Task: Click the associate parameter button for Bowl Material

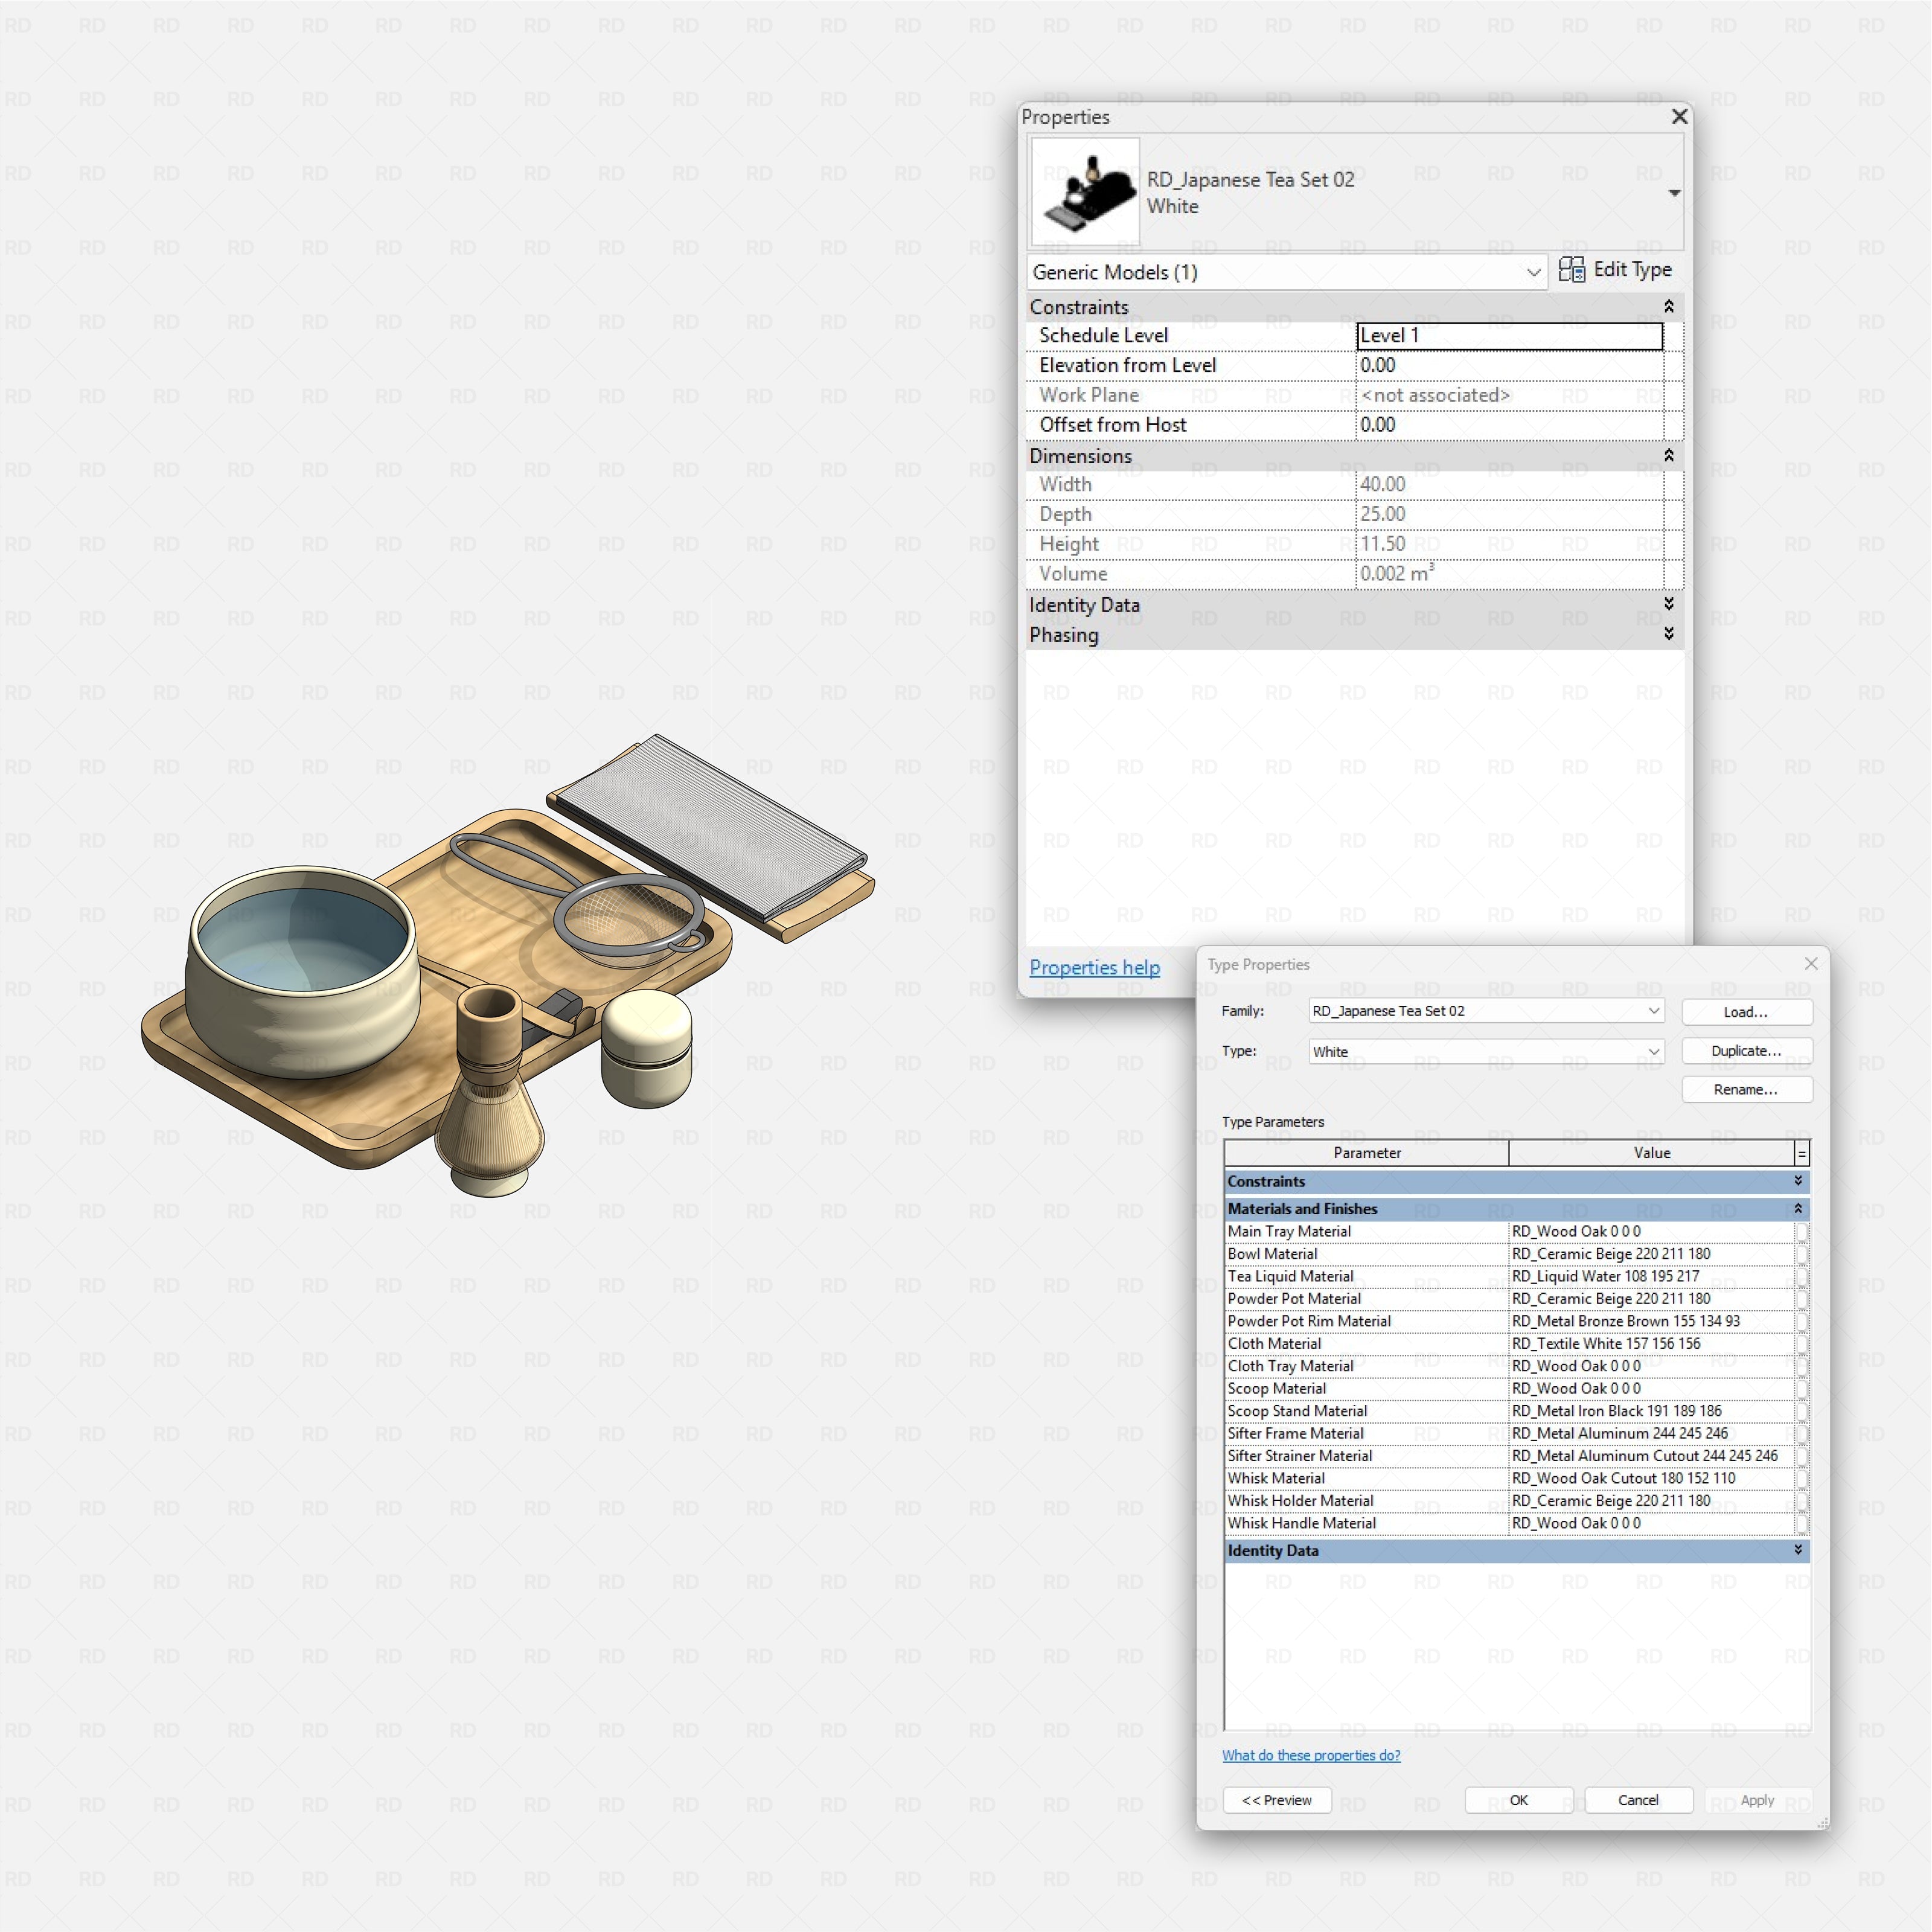Action: [1802, 1254]
